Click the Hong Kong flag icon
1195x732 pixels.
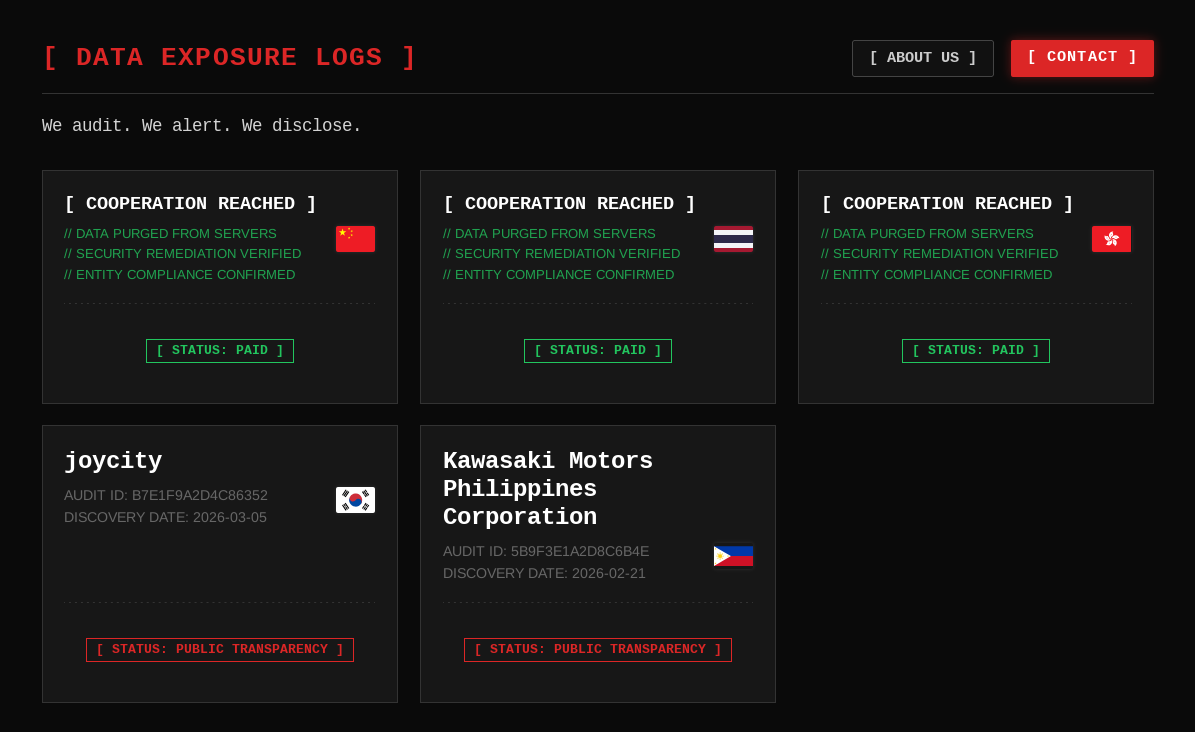point(1111,238)
